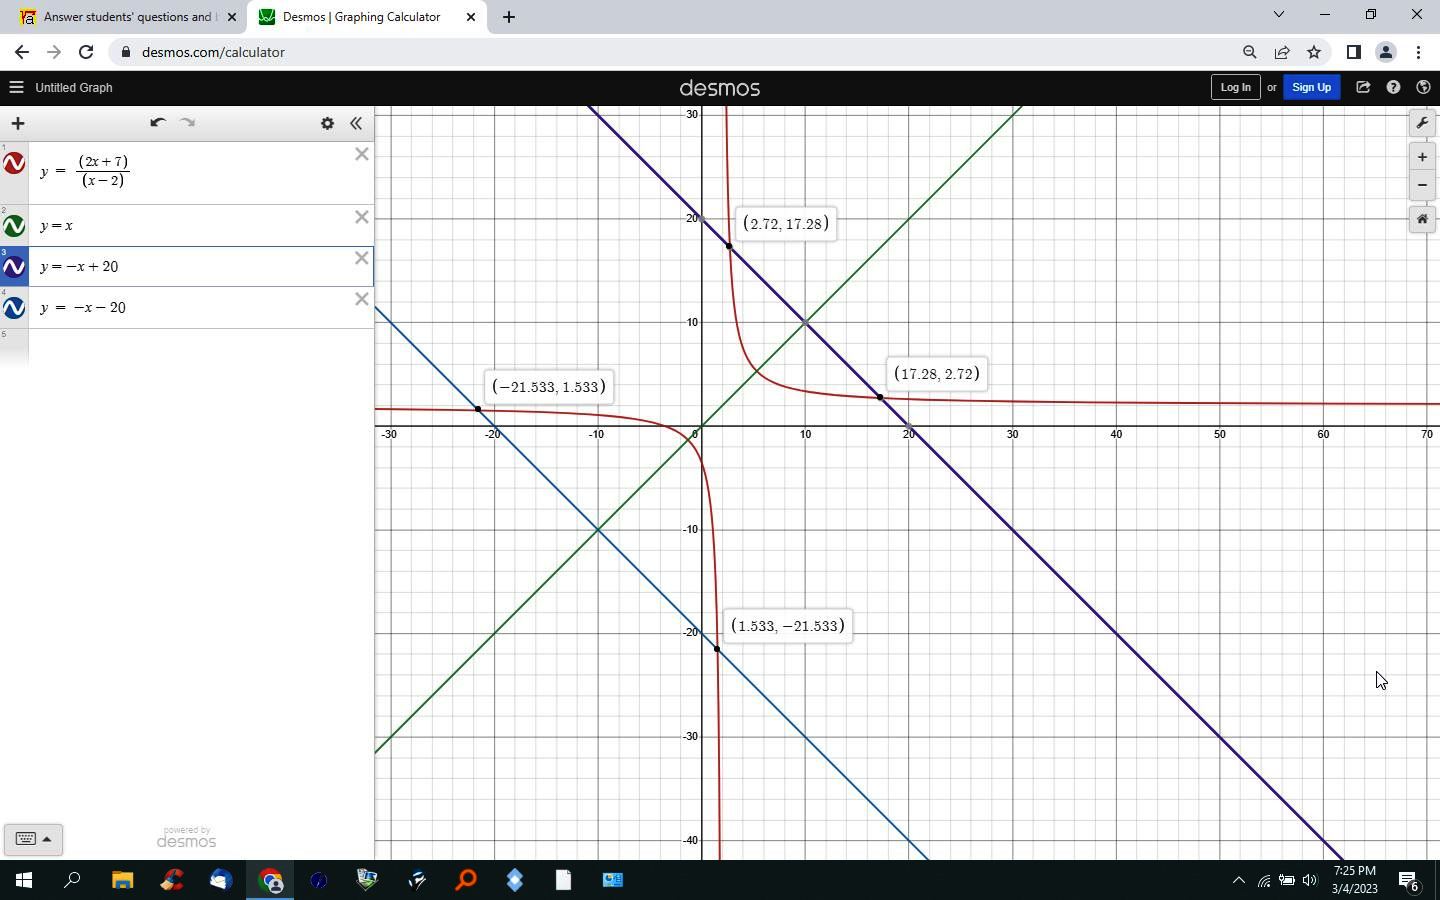The width and height of the screenshot is (1440, 900).
Task: Open language selector globe icon
Action: click(x=1423, y=87)
